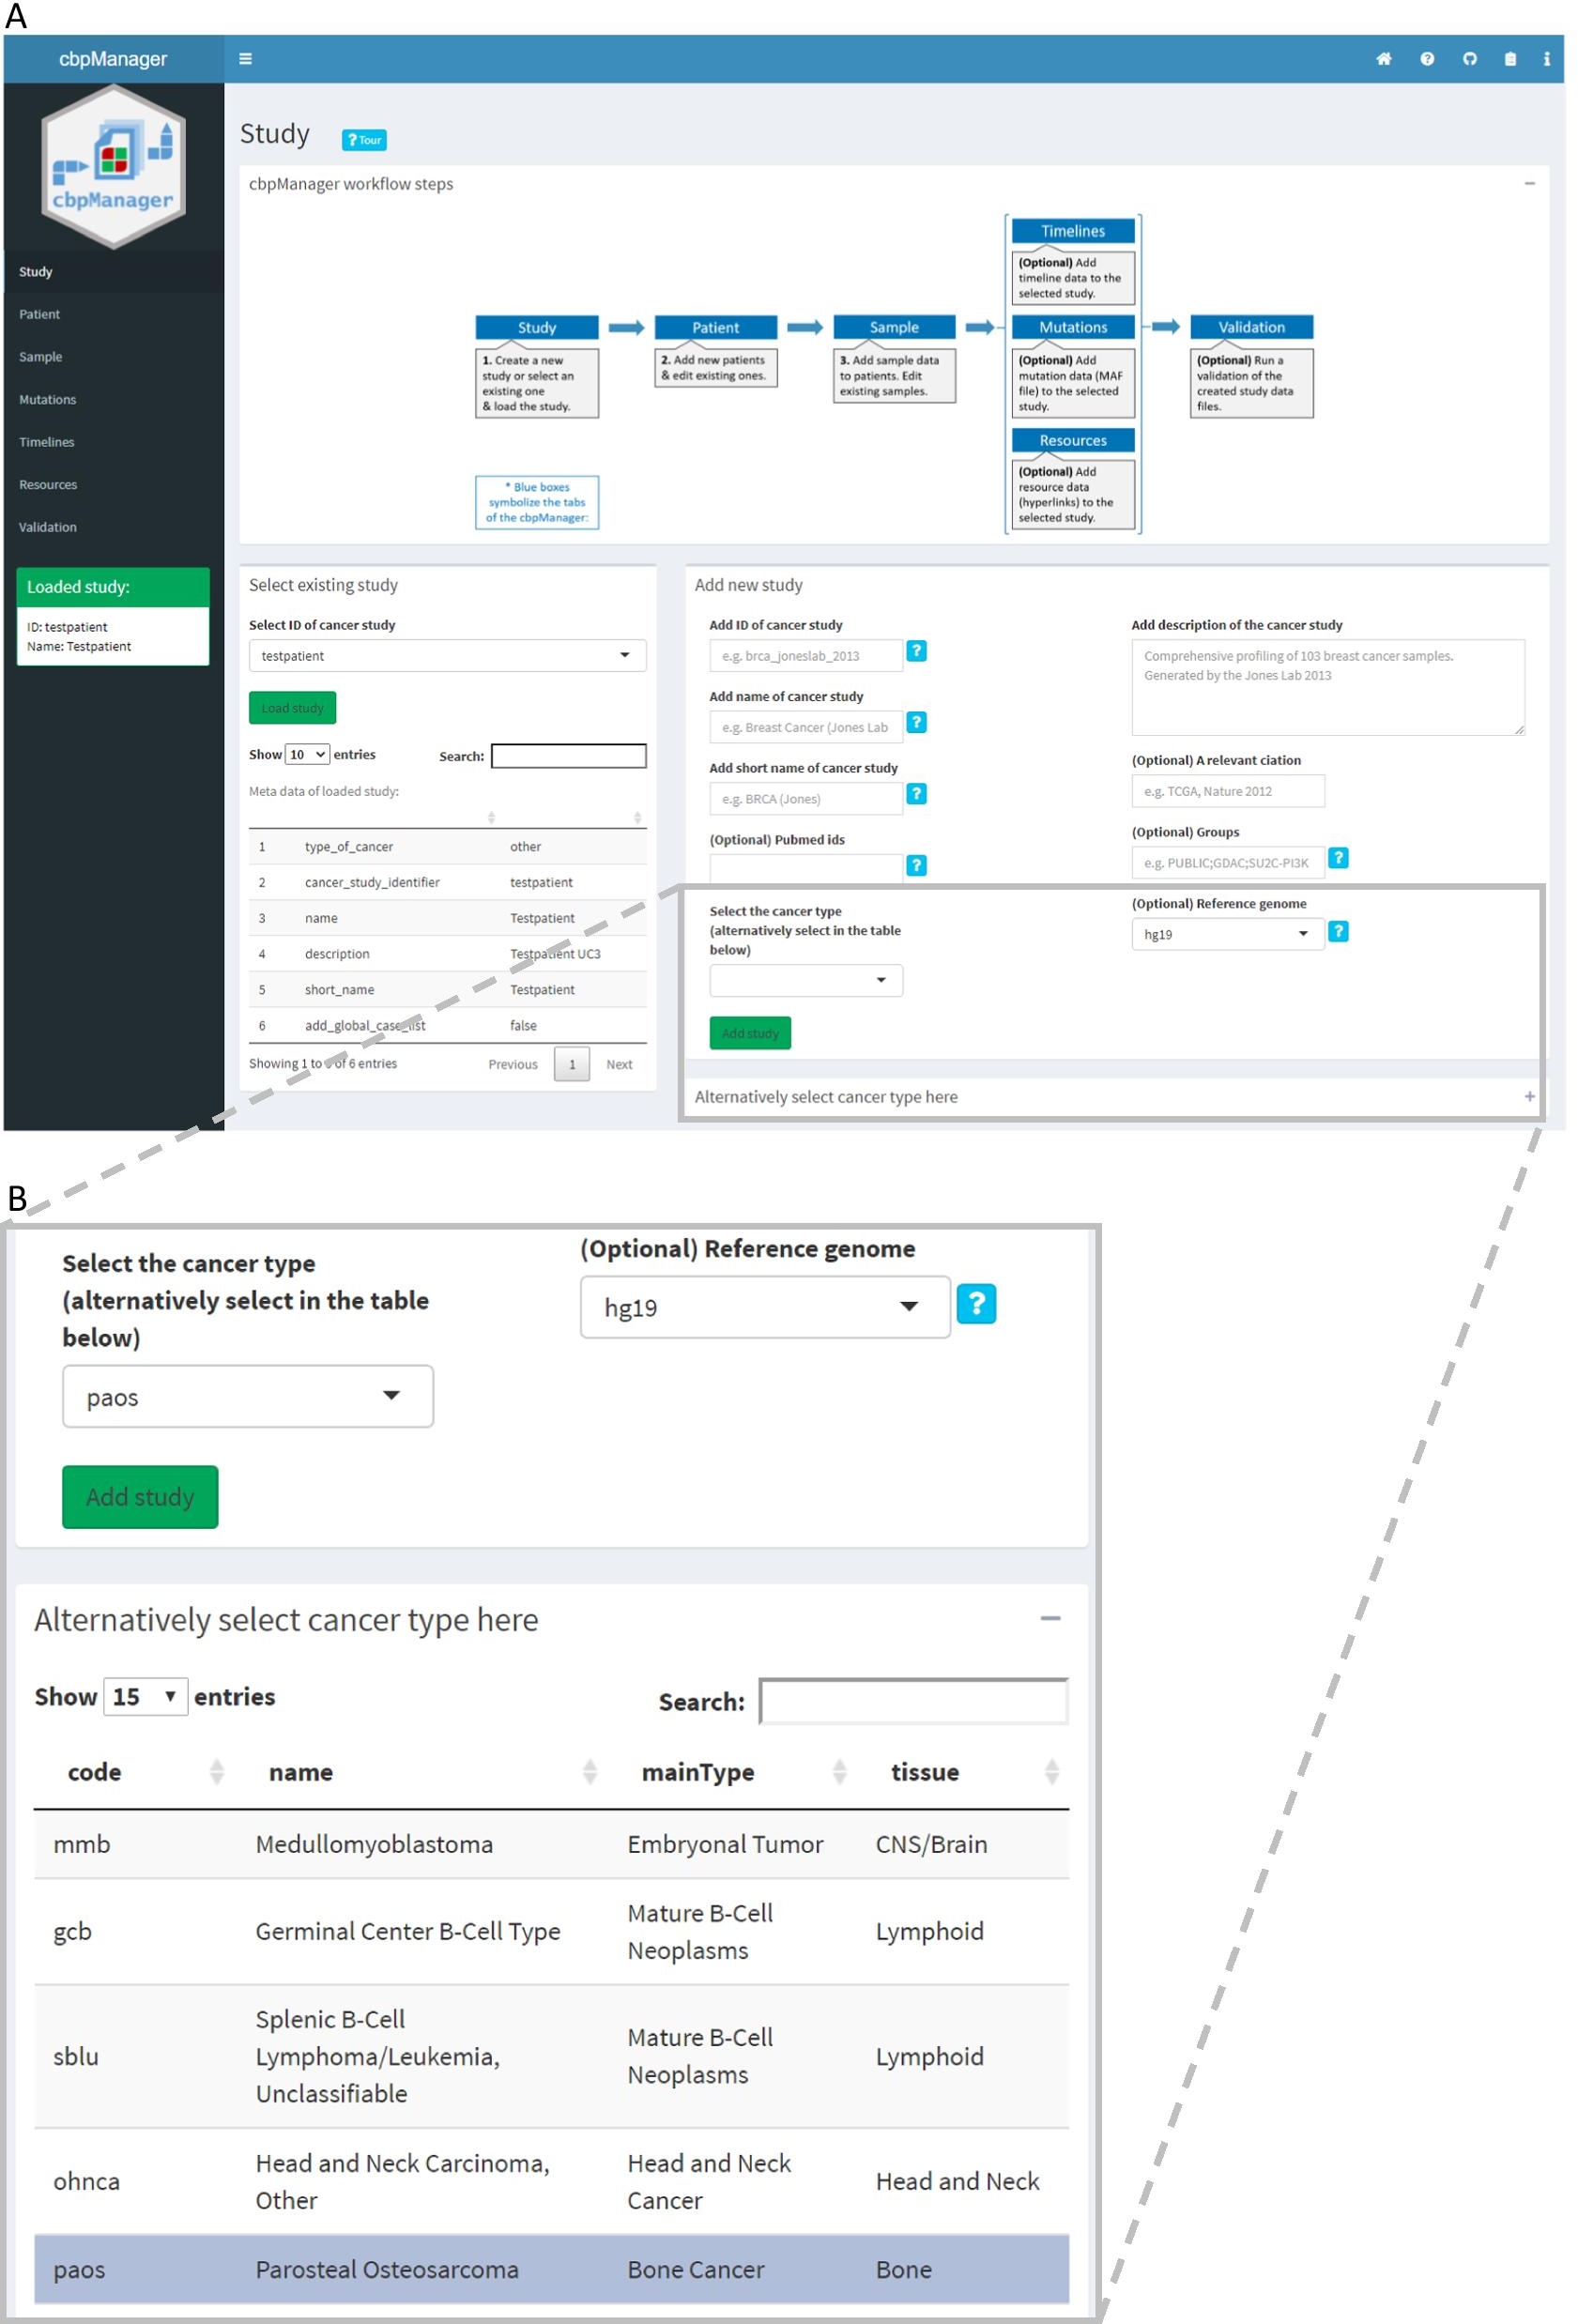The width and height of the screenshot is (1578, 2324).
Task: Go to Previous page of metadata table
Action: tap(512, 1064)
